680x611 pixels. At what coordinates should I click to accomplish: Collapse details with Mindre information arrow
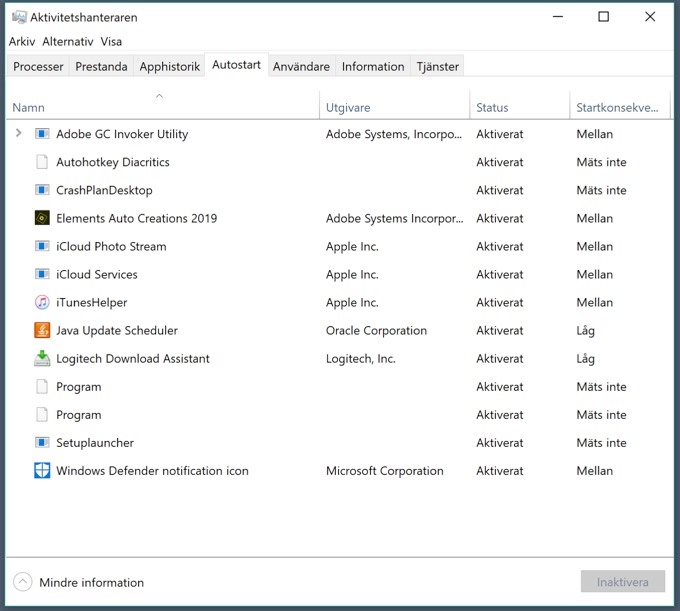pyautogui.click(x=22, y=582)
